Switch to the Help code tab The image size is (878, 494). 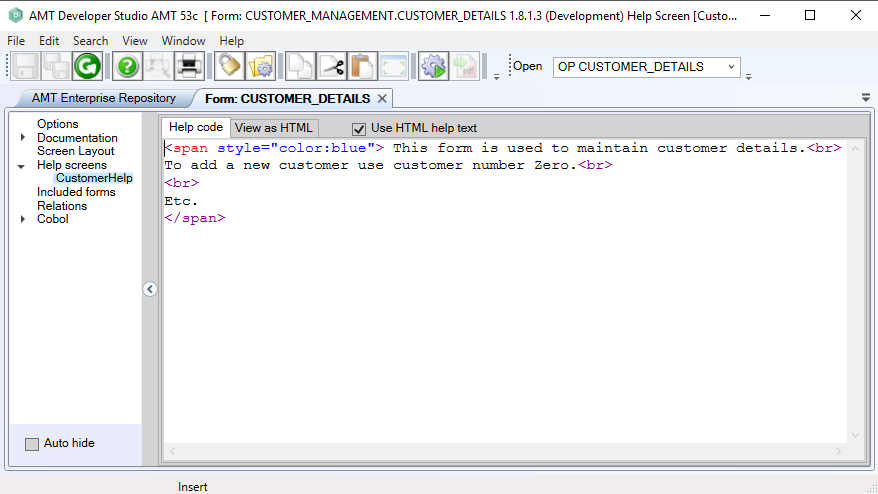click(x=195, y=127)
